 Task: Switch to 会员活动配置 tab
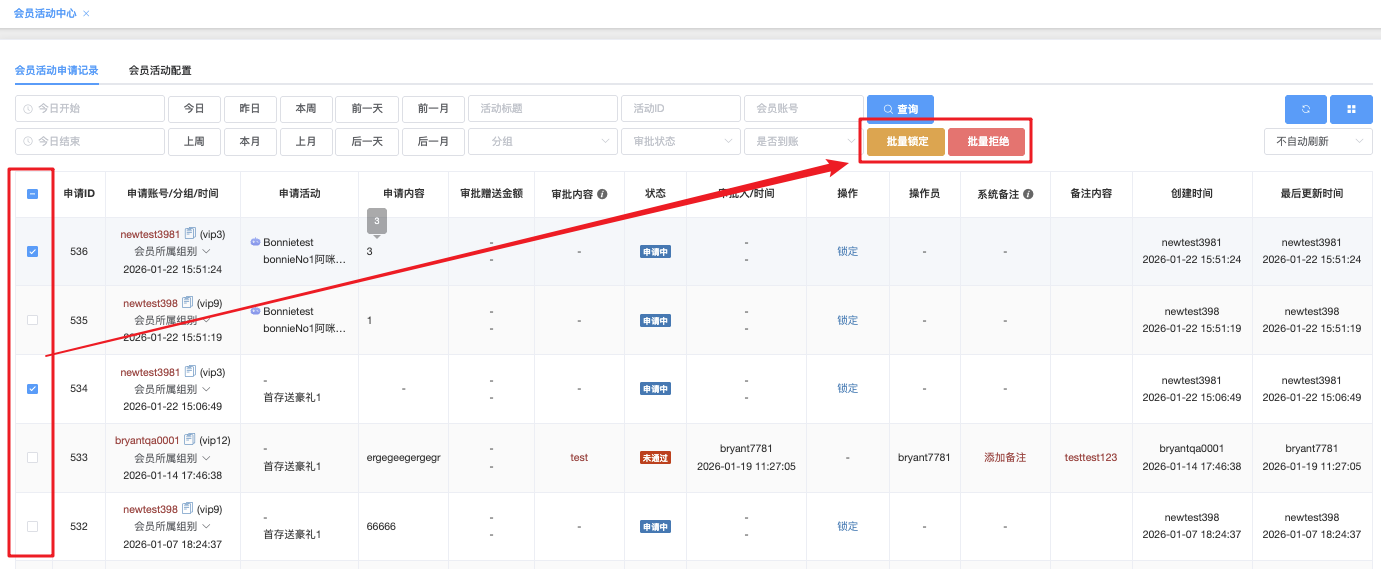(160, 71)
